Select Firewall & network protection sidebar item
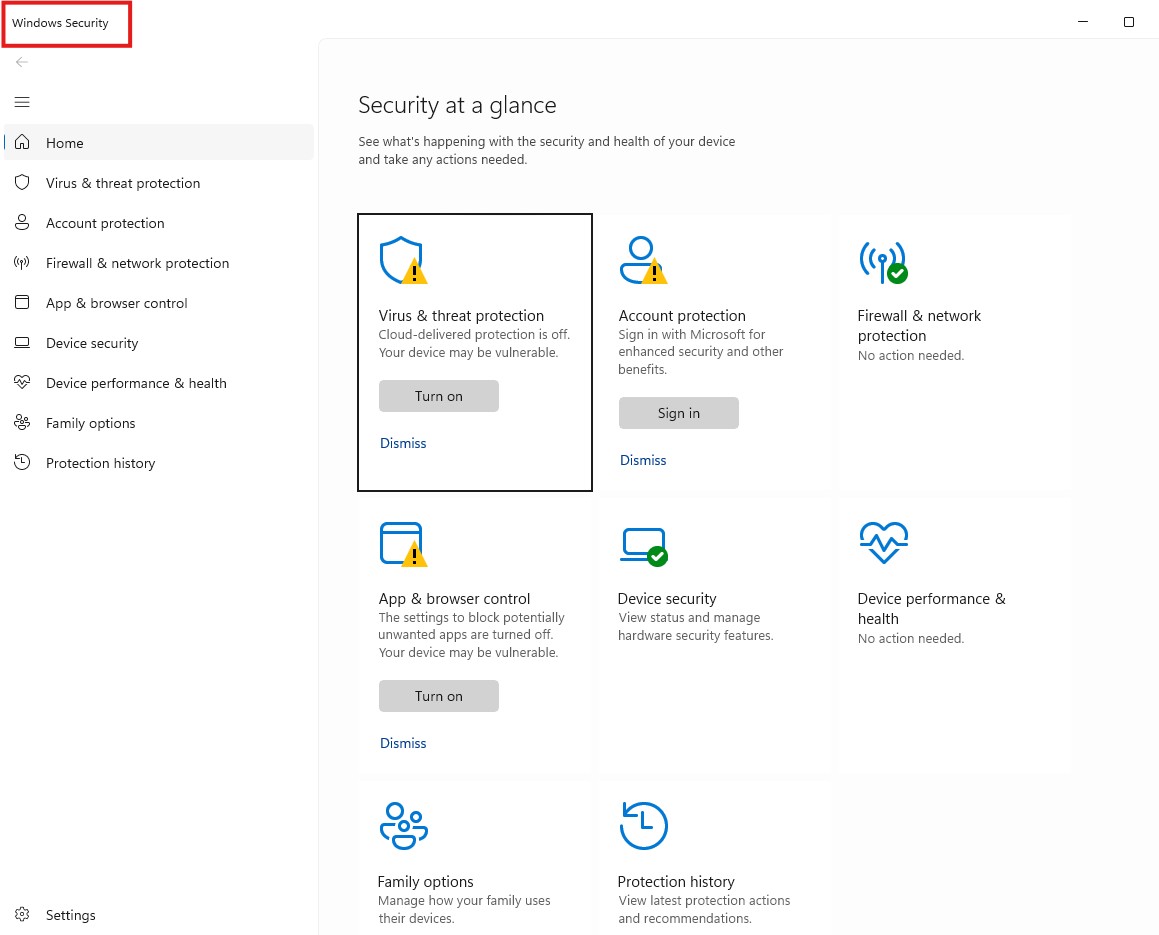The image size is (1159, 935). pos(137,263)
